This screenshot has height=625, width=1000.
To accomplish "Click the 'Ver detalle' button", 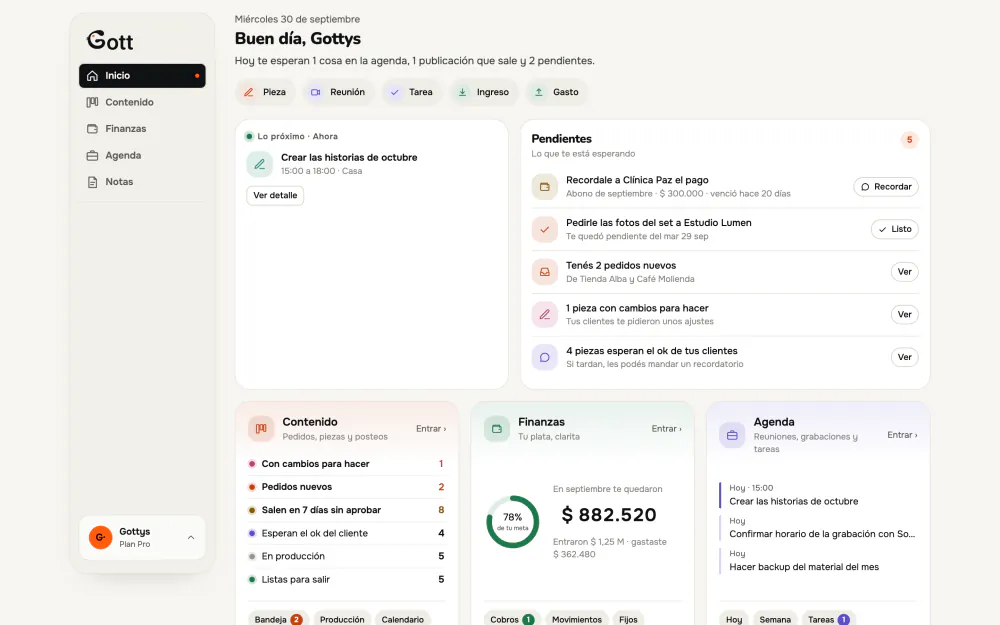I will click(276, 195).
